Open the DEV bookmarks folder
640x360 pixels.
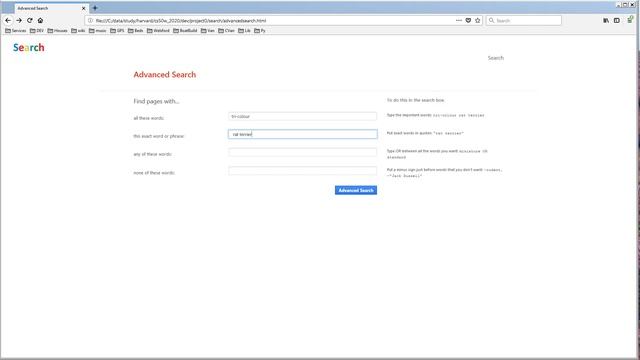pos(37,31)
